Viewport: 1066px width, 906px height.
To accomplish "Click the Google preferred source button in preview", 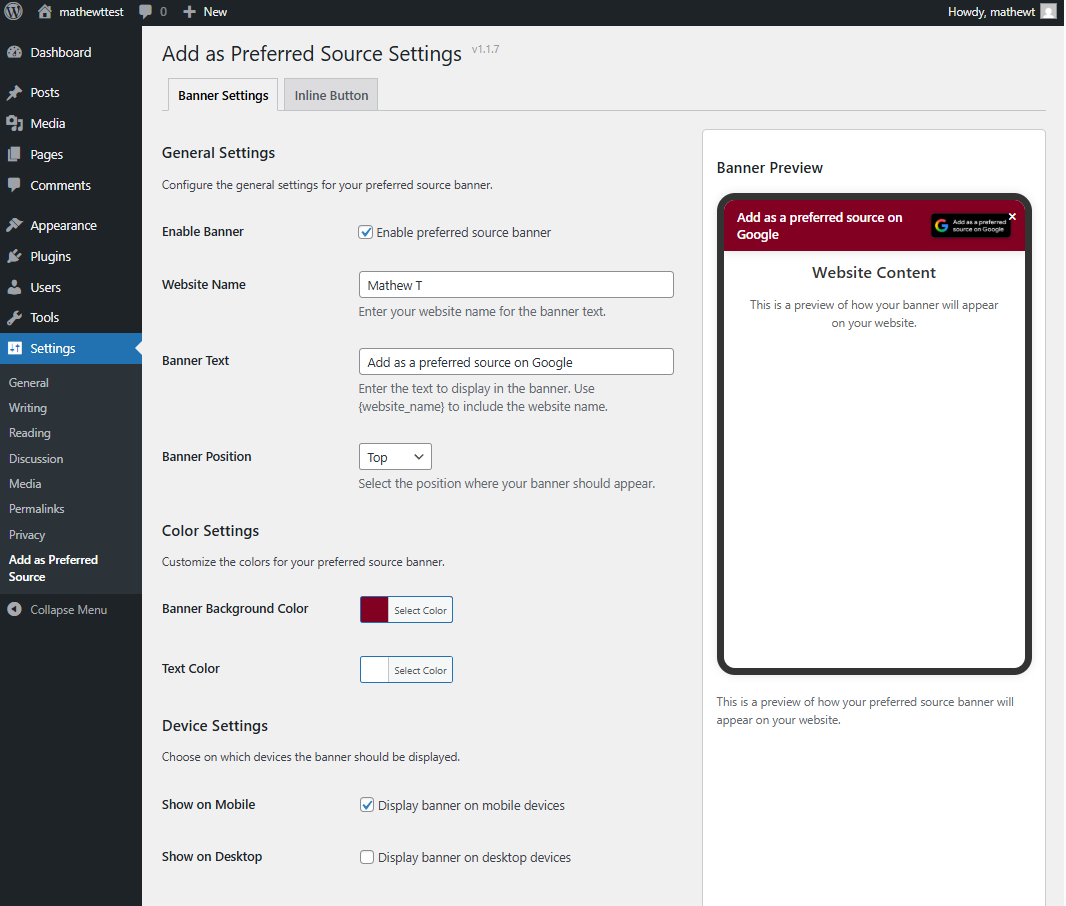I will 970,226.
